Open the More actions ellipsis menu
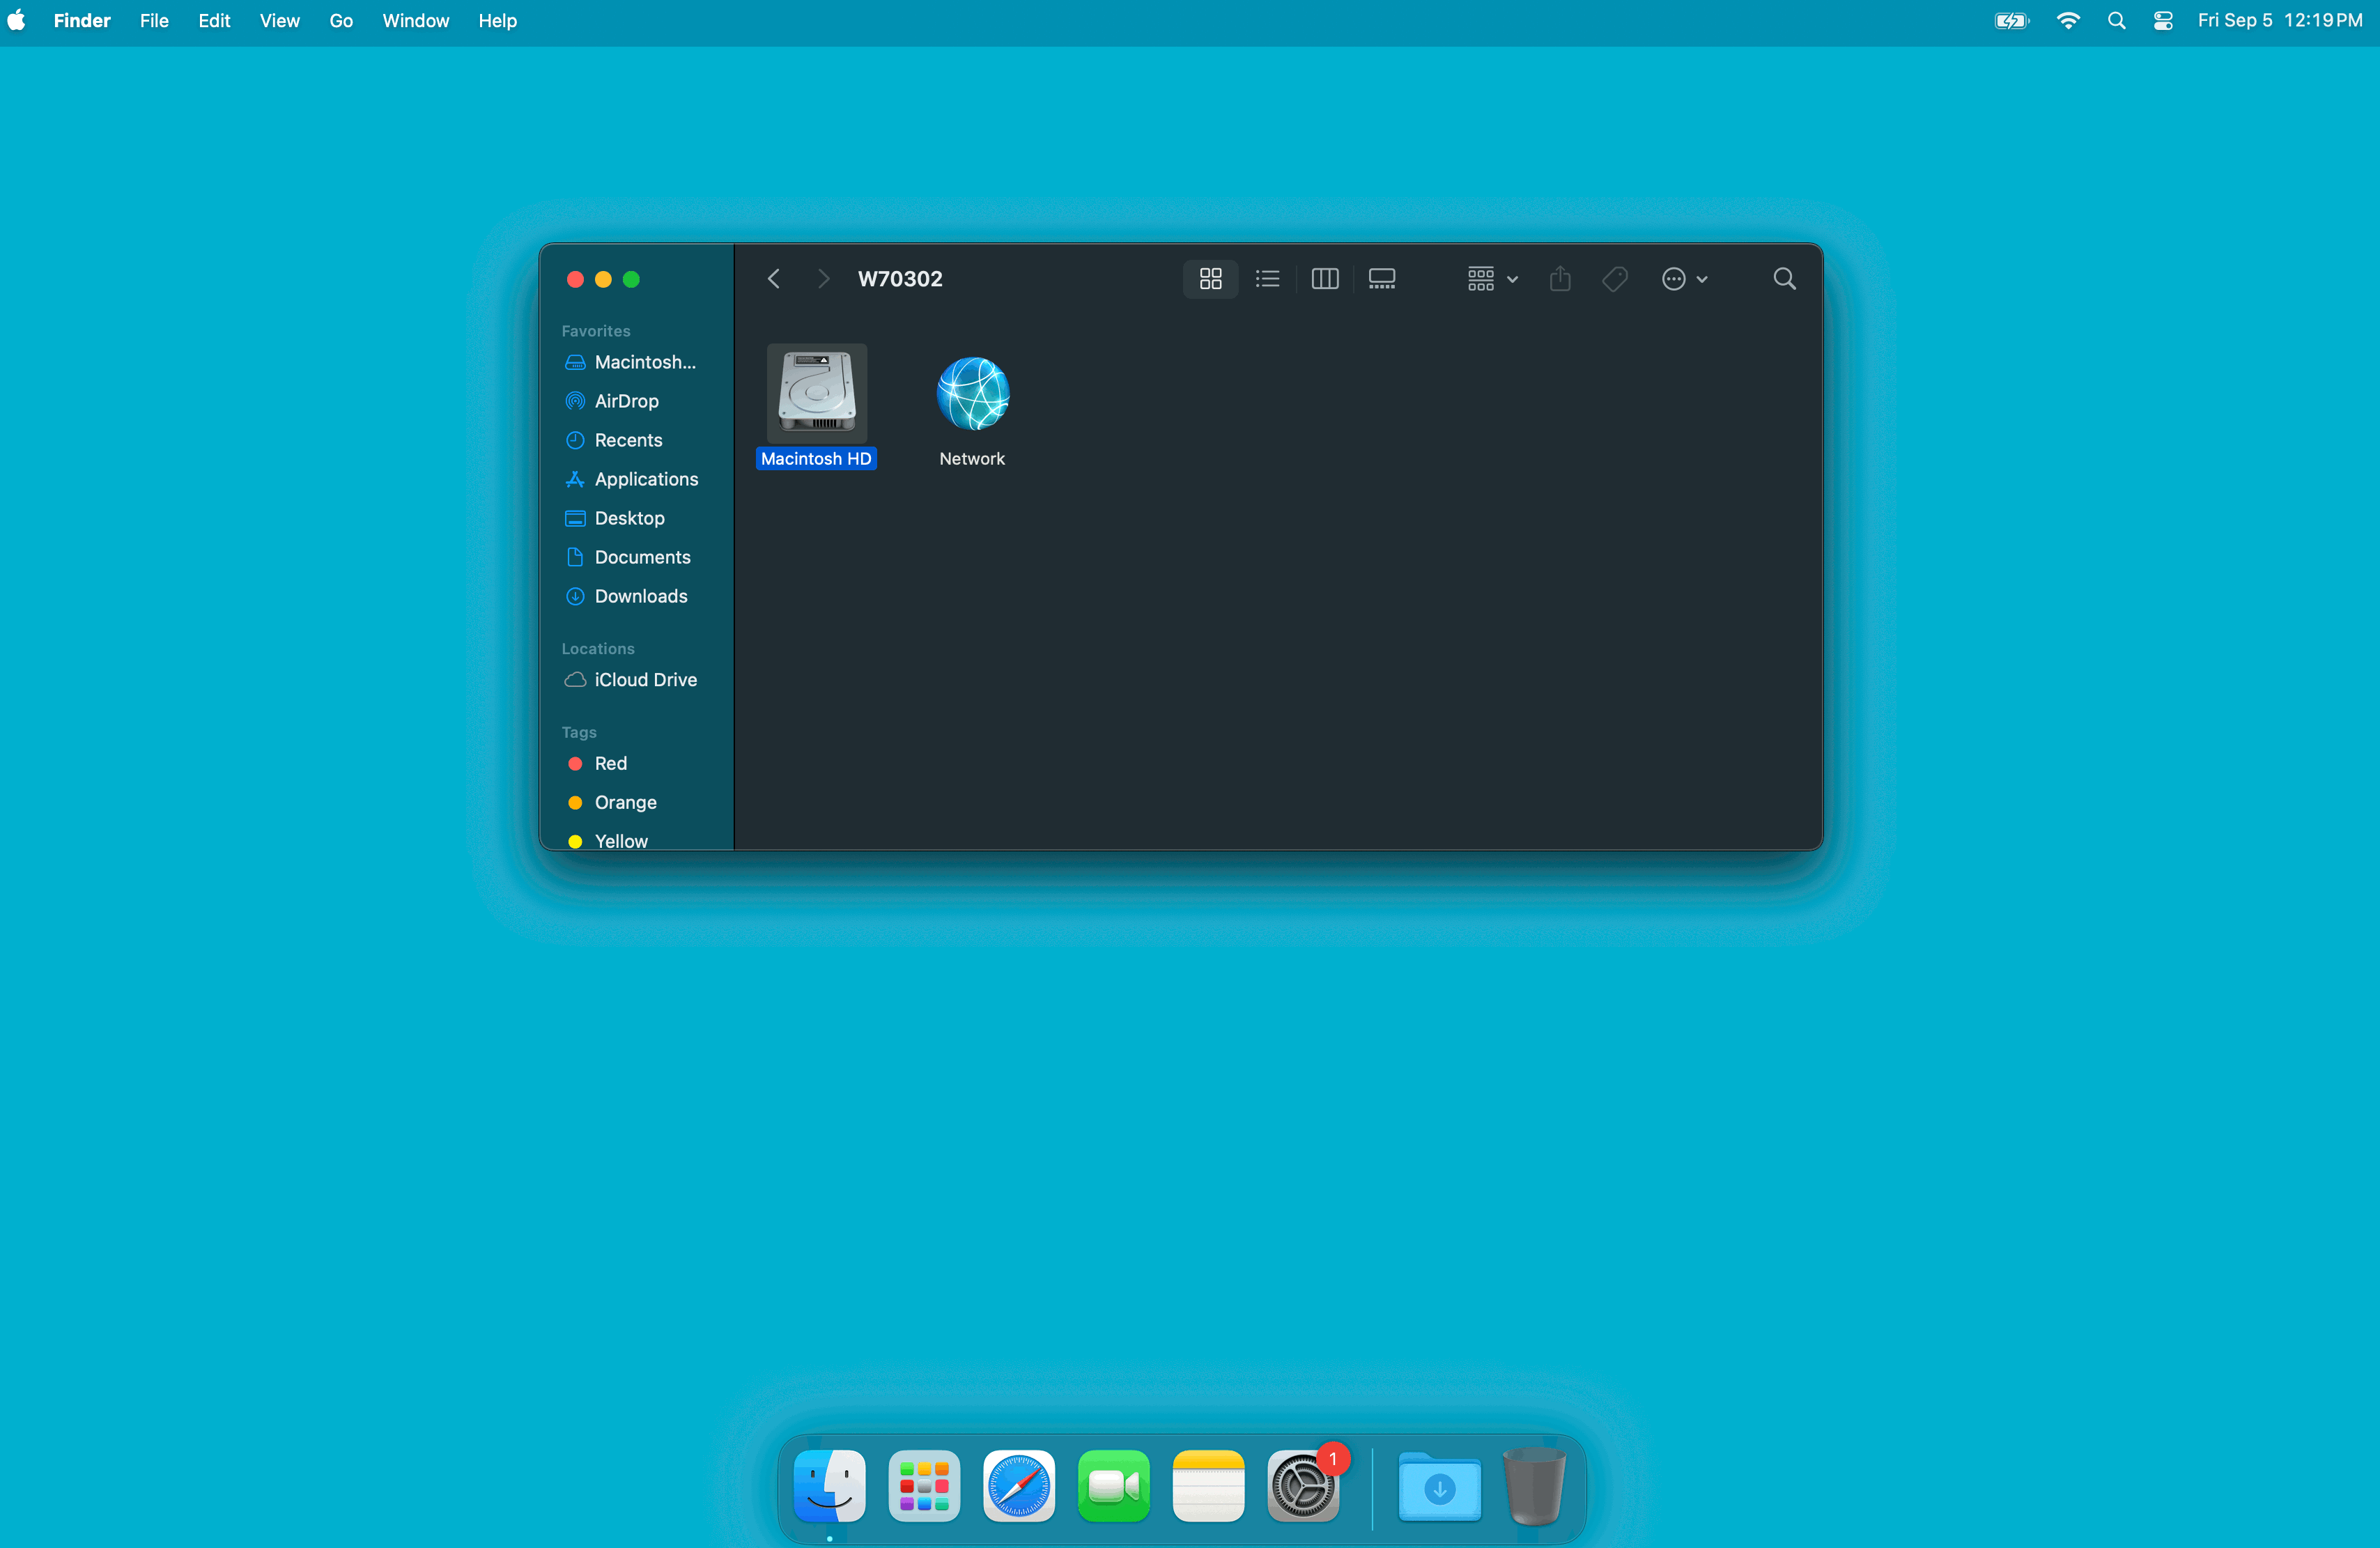2380x1548 pixels. pyautogui.click(x=1684, y=279)
